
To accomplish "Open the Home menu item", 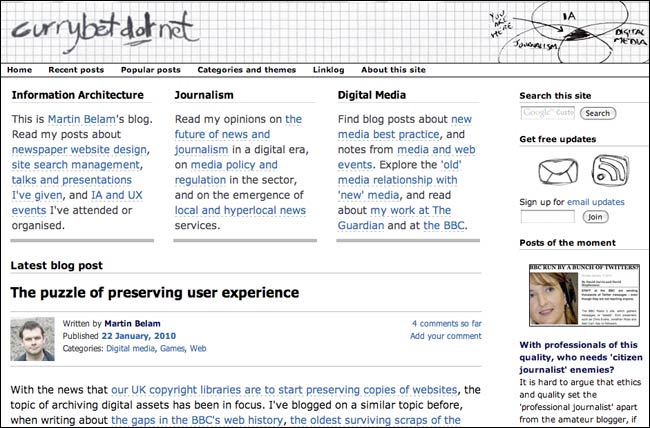I will click(x=19, y=70).
